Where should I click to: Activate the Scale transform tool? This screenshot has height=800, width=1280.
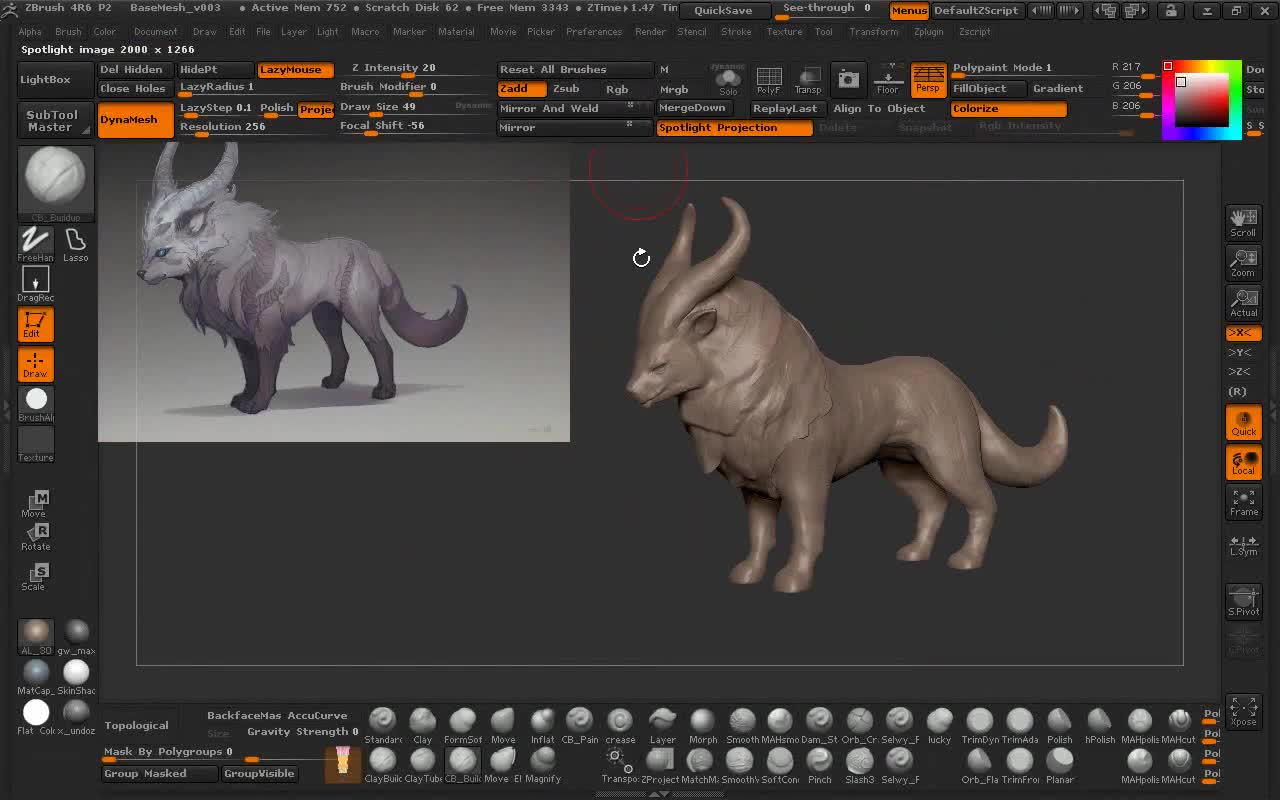(36, 576)
